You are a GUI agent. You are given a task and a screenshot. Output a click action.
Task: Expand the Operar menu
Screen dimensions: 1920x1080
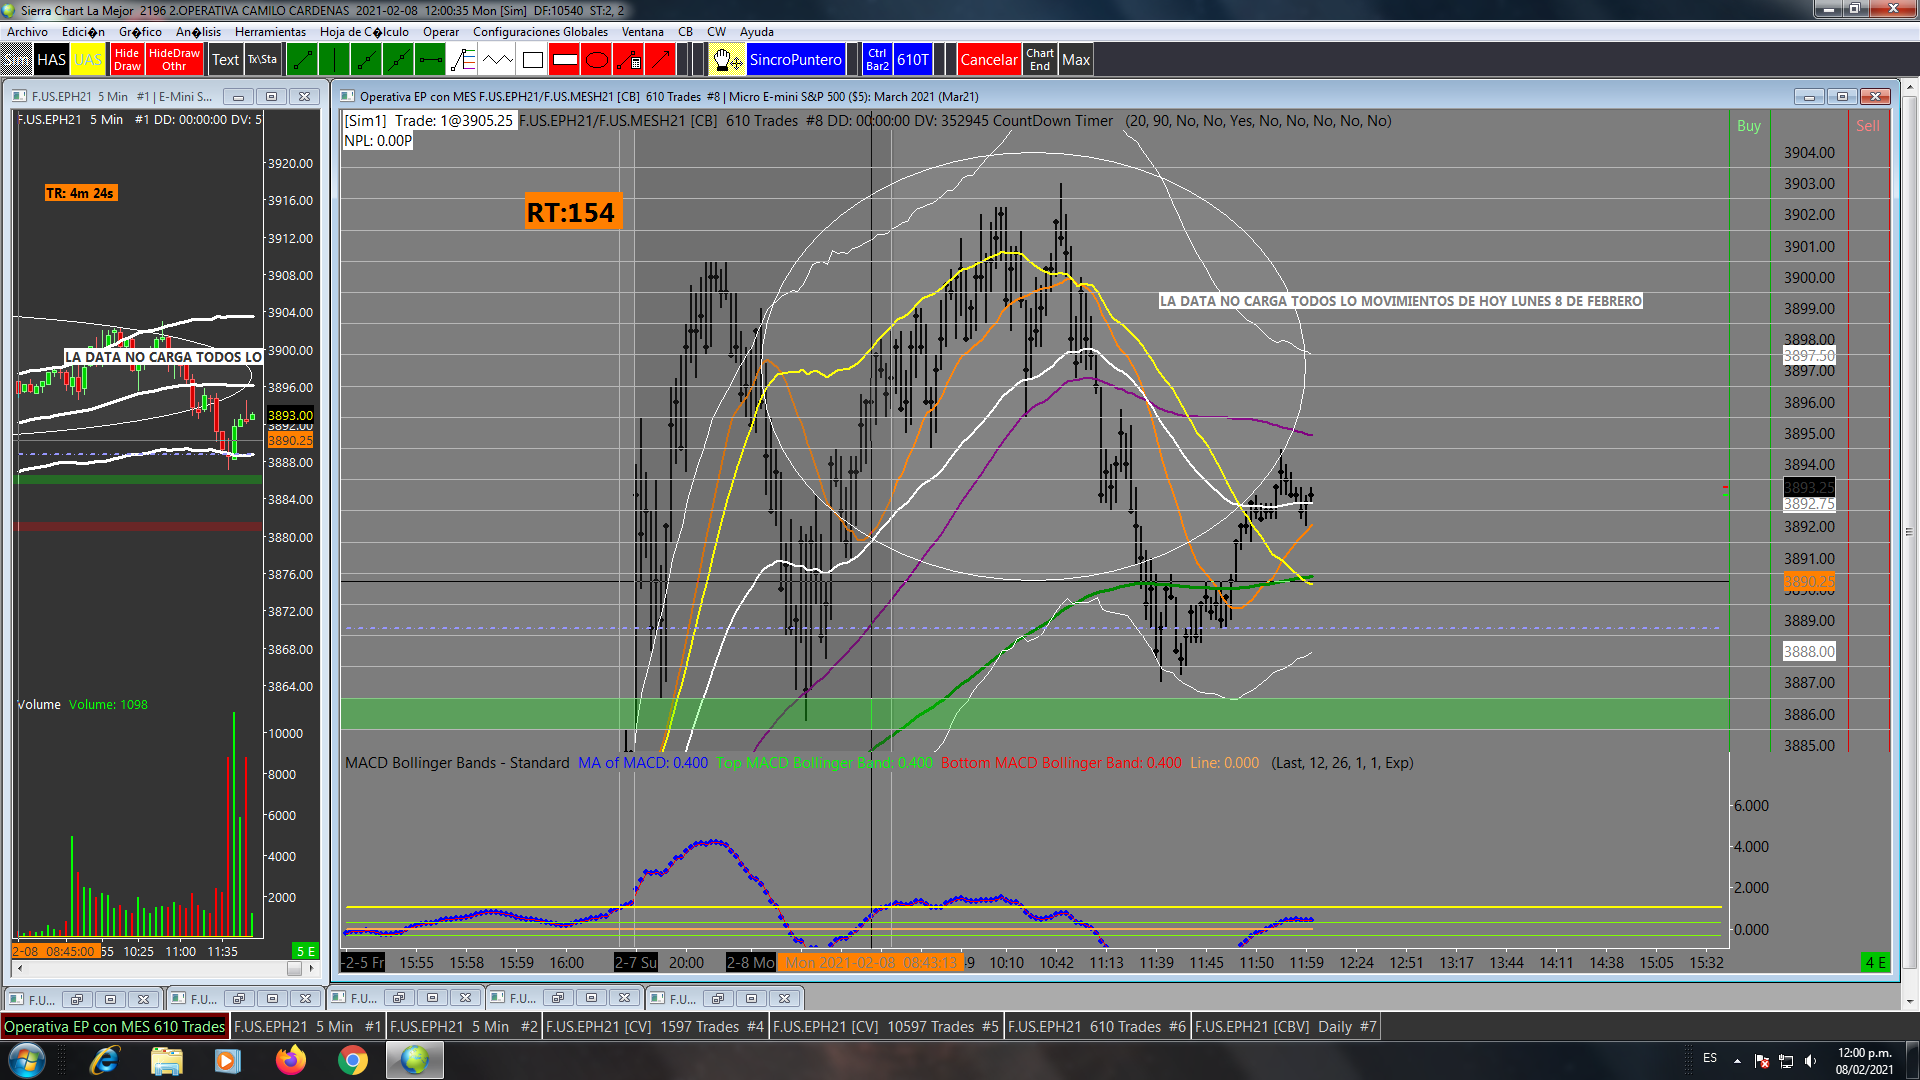(x=440, y=32)
